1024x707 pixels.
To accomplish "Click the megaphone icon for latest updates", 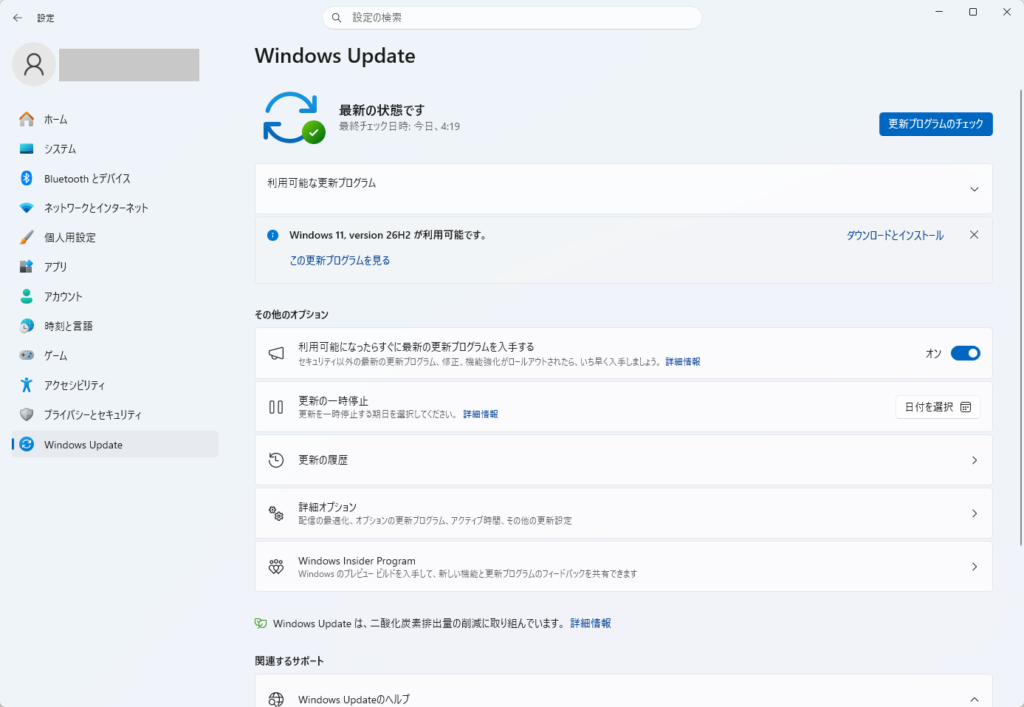I will tap(276, 353).
